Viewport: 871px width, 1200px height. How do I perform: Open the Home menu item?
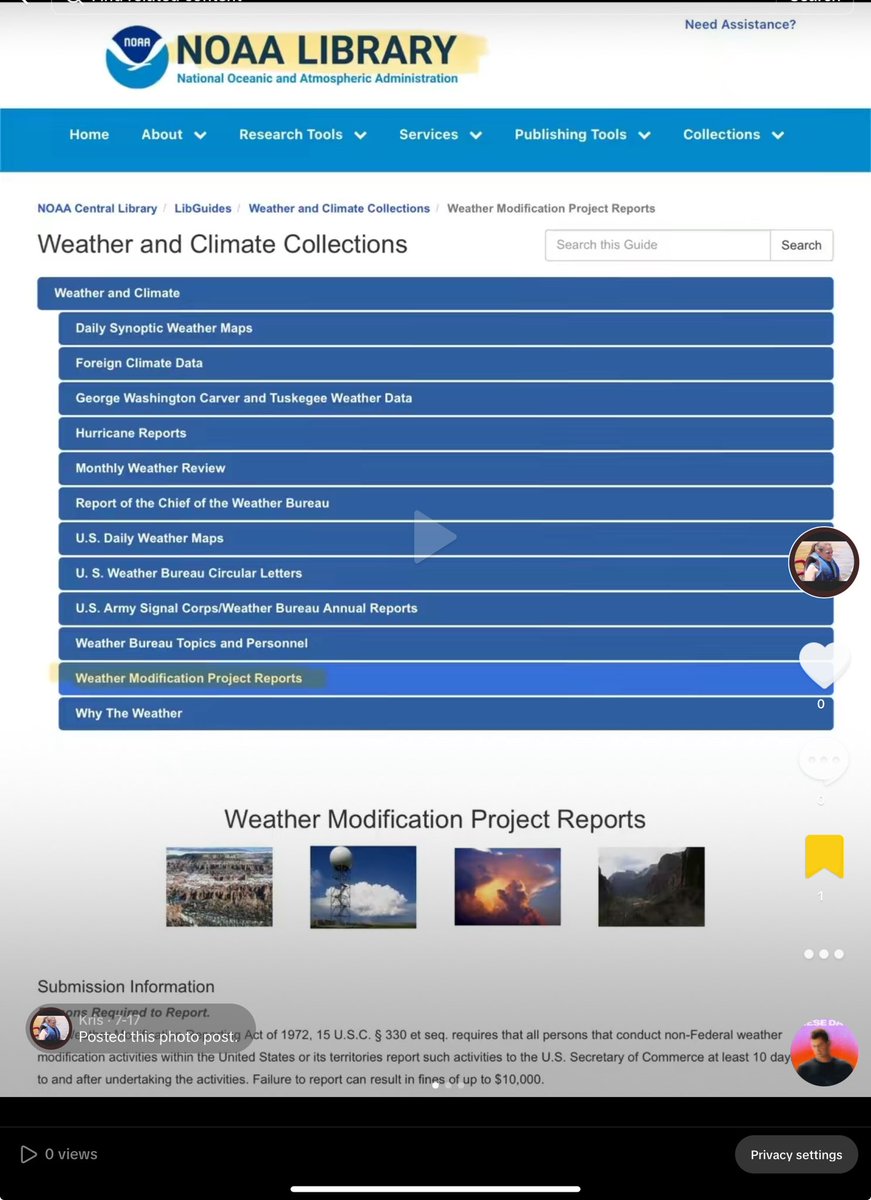click(x=89, y=135)
